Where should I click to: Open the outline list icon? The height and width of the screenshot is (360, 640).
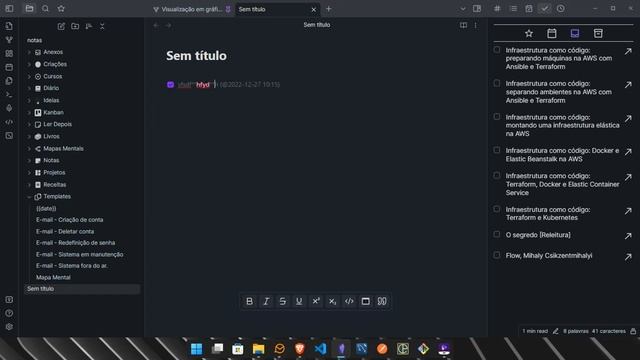pos(513,9)
